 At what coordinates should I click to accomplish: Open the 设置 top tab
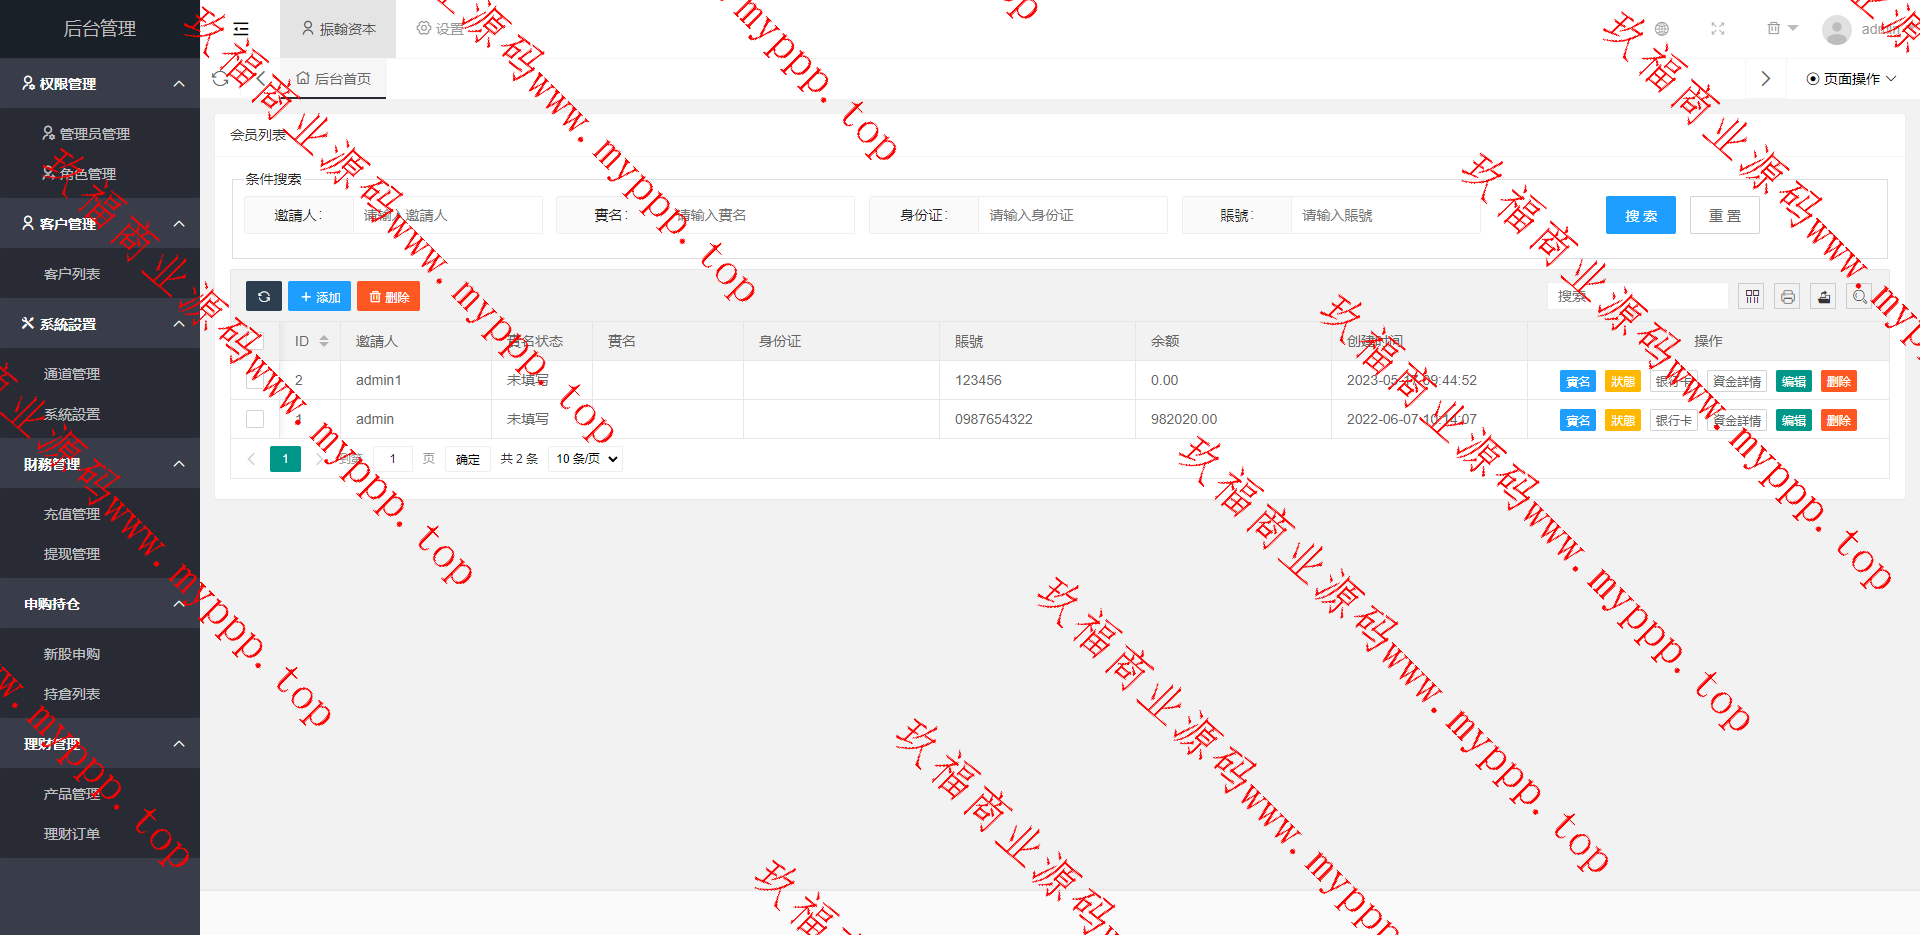click(x=440, y=29)
